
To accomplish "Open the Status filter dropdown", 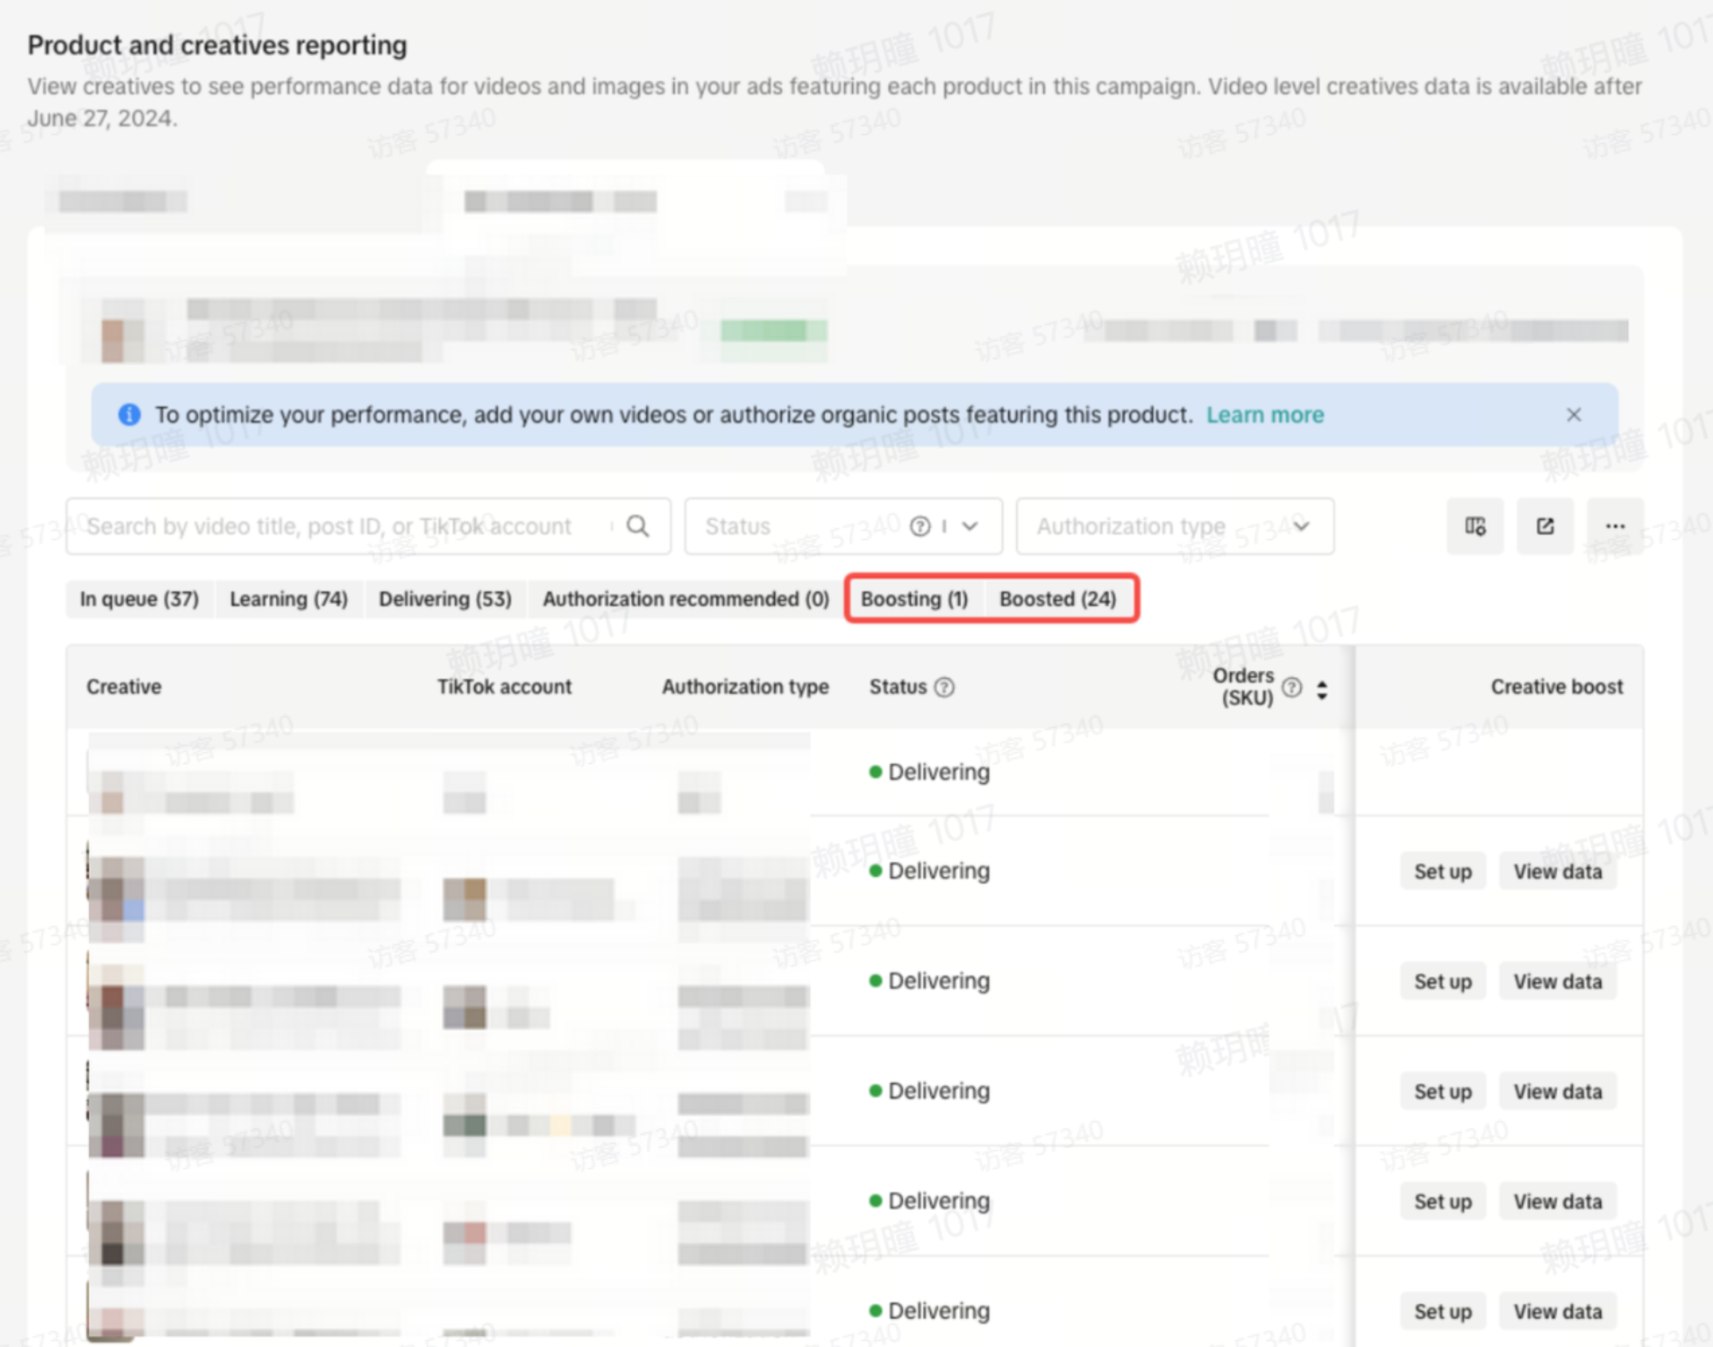I will [843, 526].
